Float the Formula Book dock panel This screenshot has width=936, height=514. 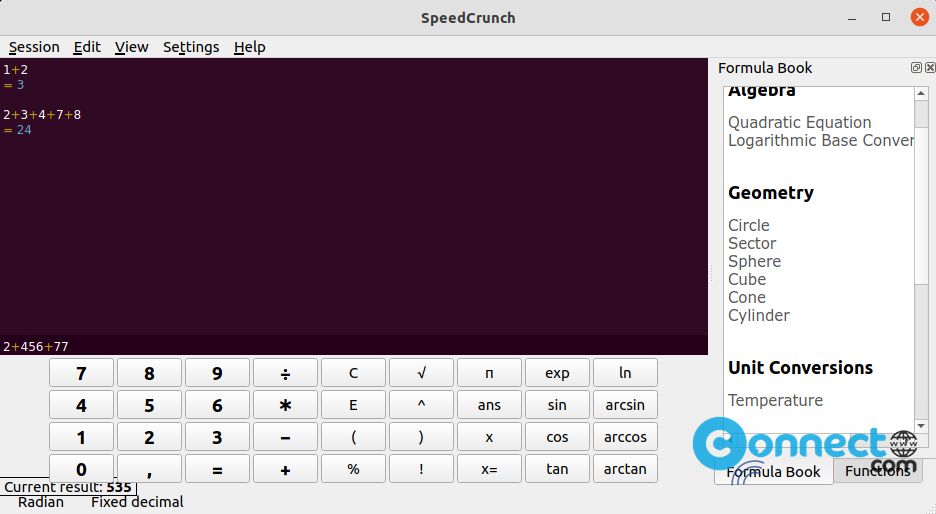click(916, 67)
